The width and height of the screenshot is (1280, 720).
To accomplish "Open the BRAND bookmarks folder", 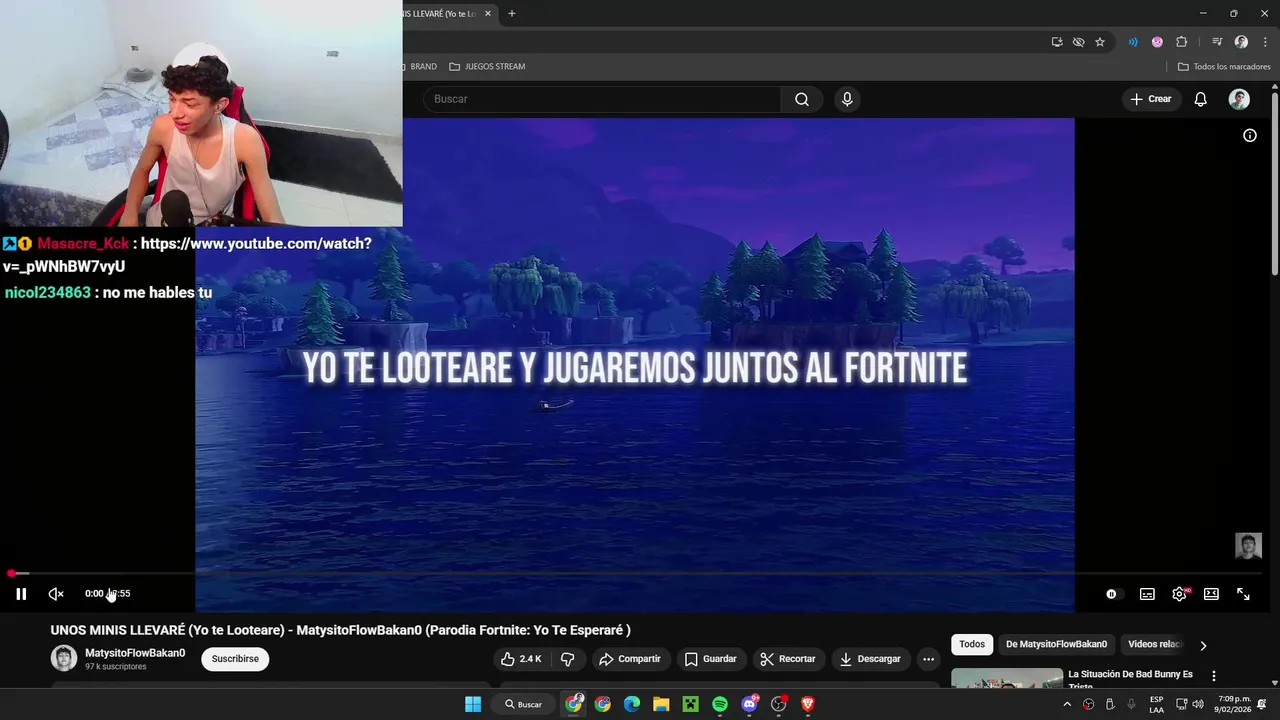I will pyautogui.click(x=420, y=67).
